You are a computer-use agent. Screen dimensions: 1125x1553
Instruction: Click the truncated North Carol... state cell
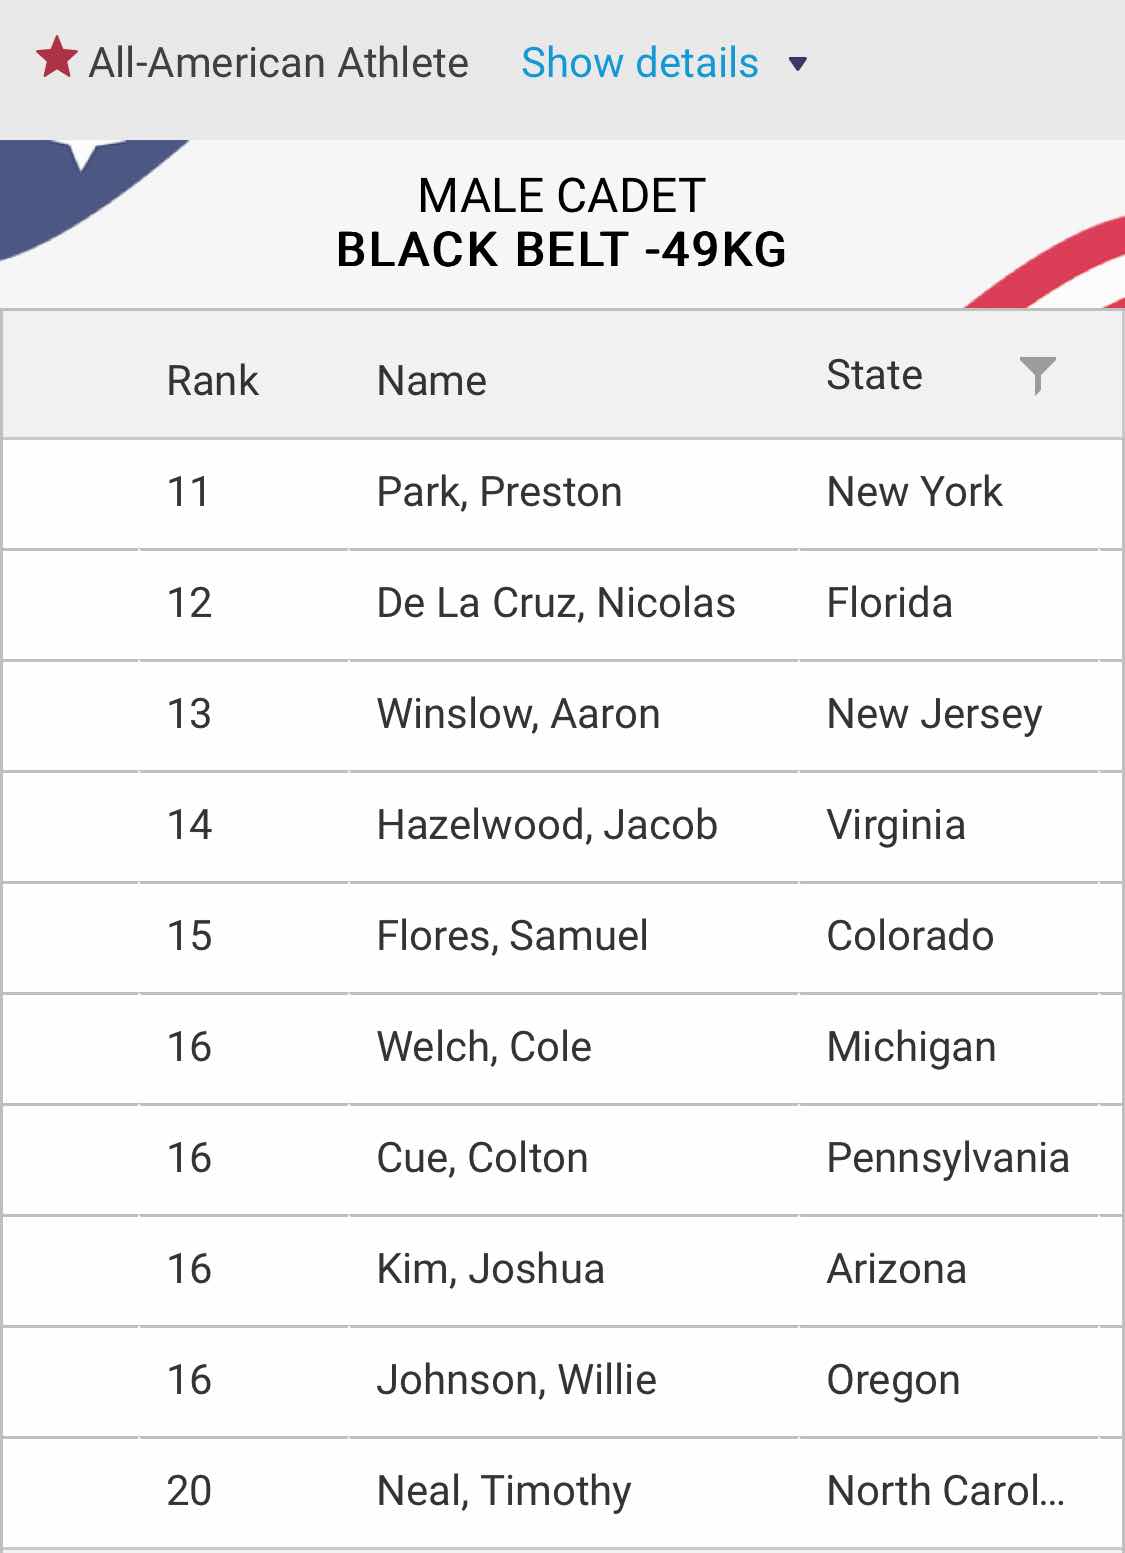click(946, 1491)
